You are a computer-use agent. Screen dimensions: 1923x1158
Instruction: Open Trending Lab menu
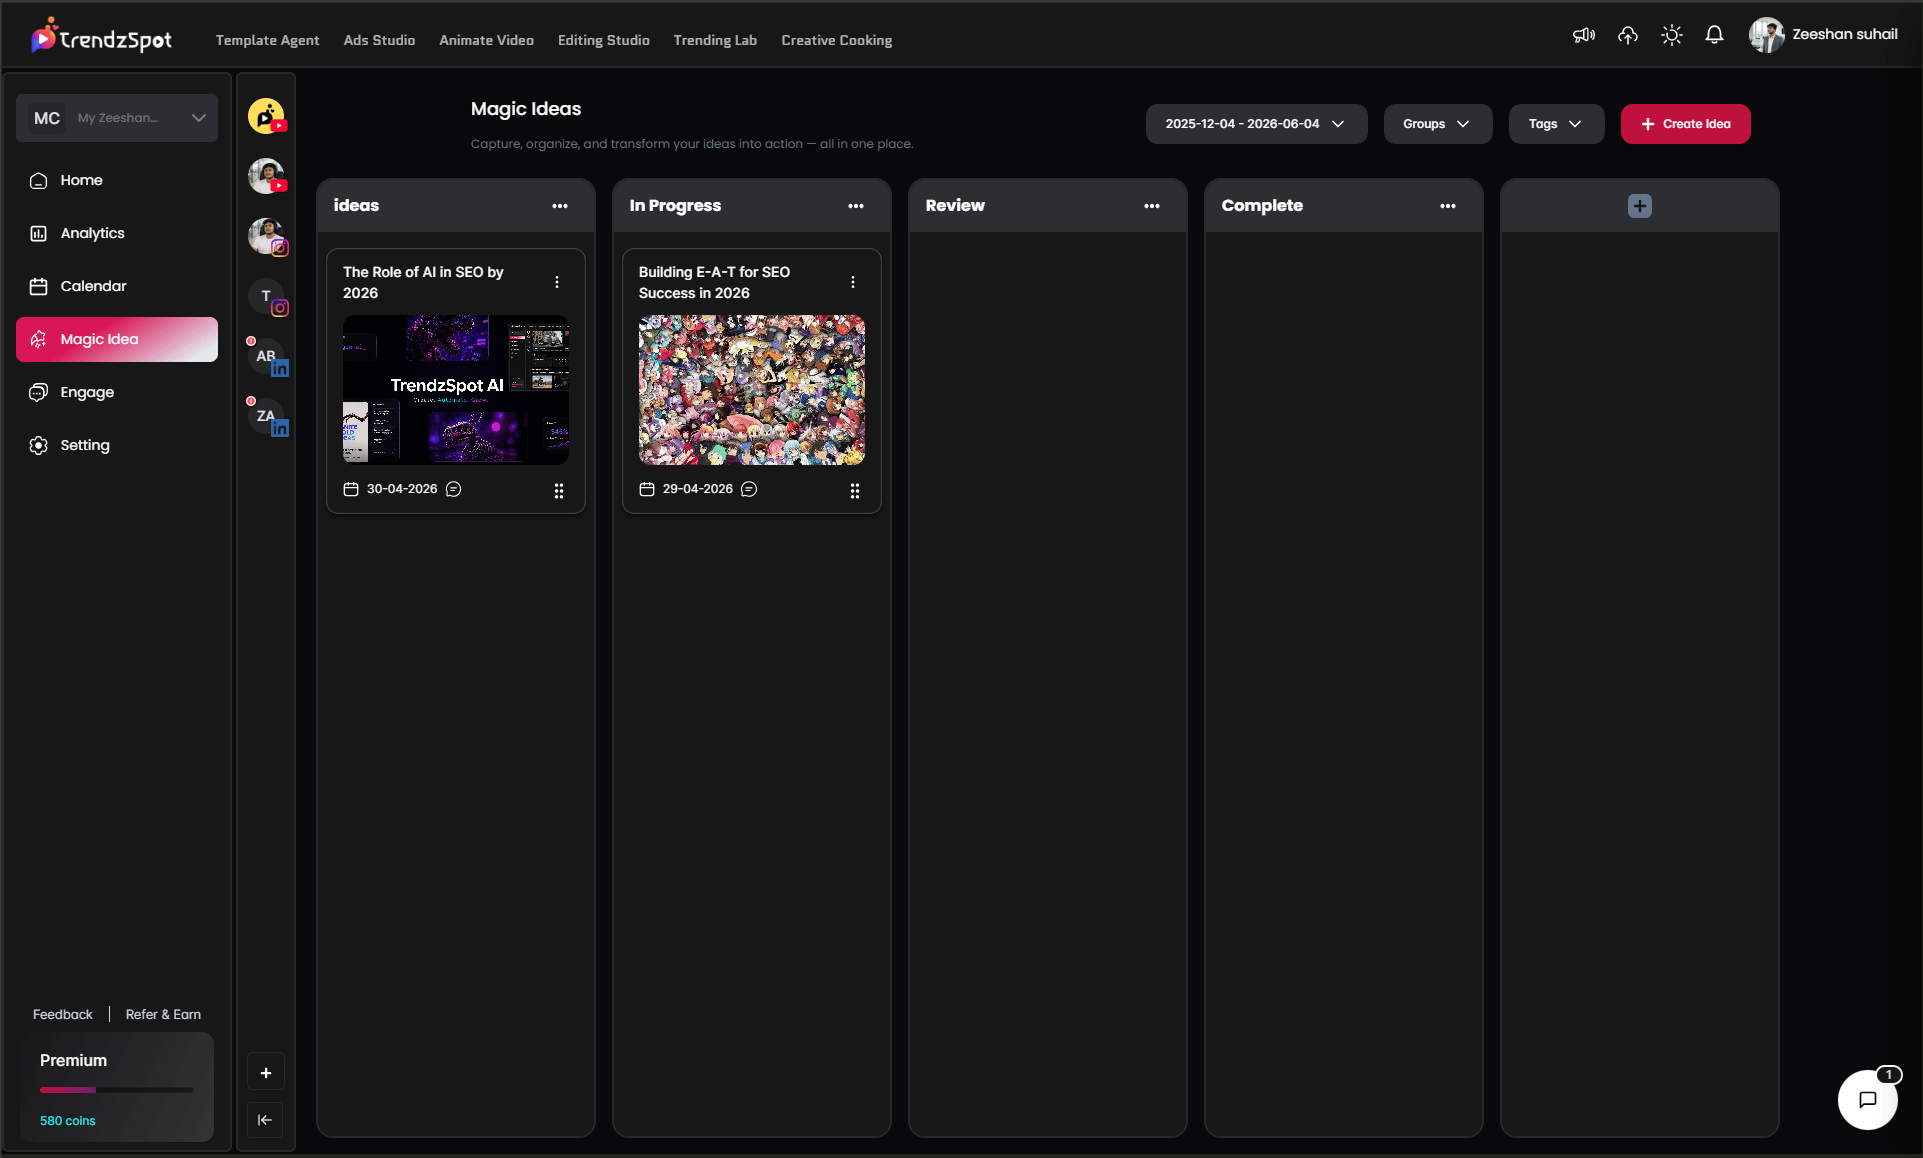coord(715,40)
